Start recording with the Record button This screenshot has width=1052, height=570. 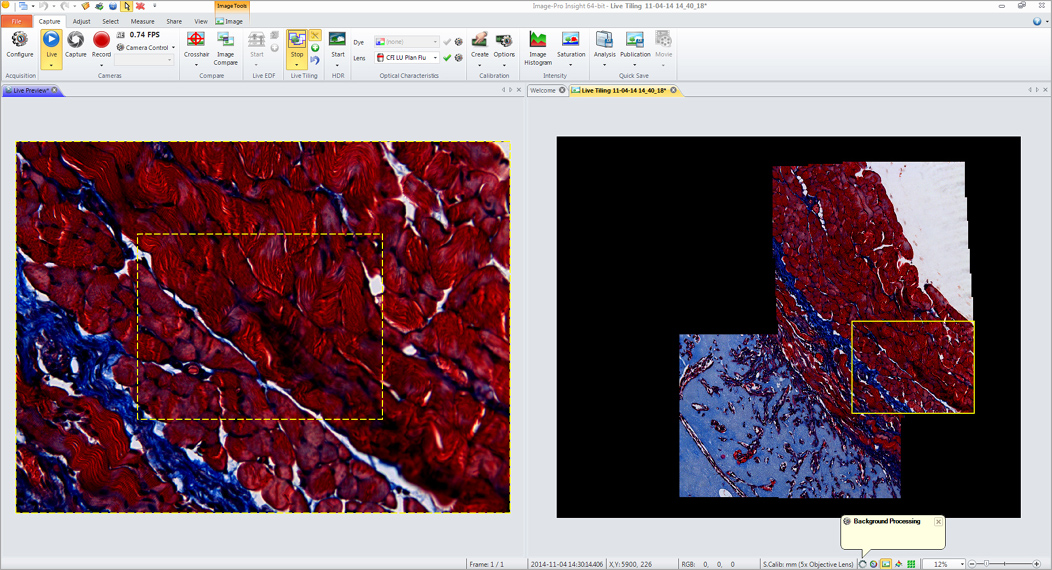pos(101,45)
